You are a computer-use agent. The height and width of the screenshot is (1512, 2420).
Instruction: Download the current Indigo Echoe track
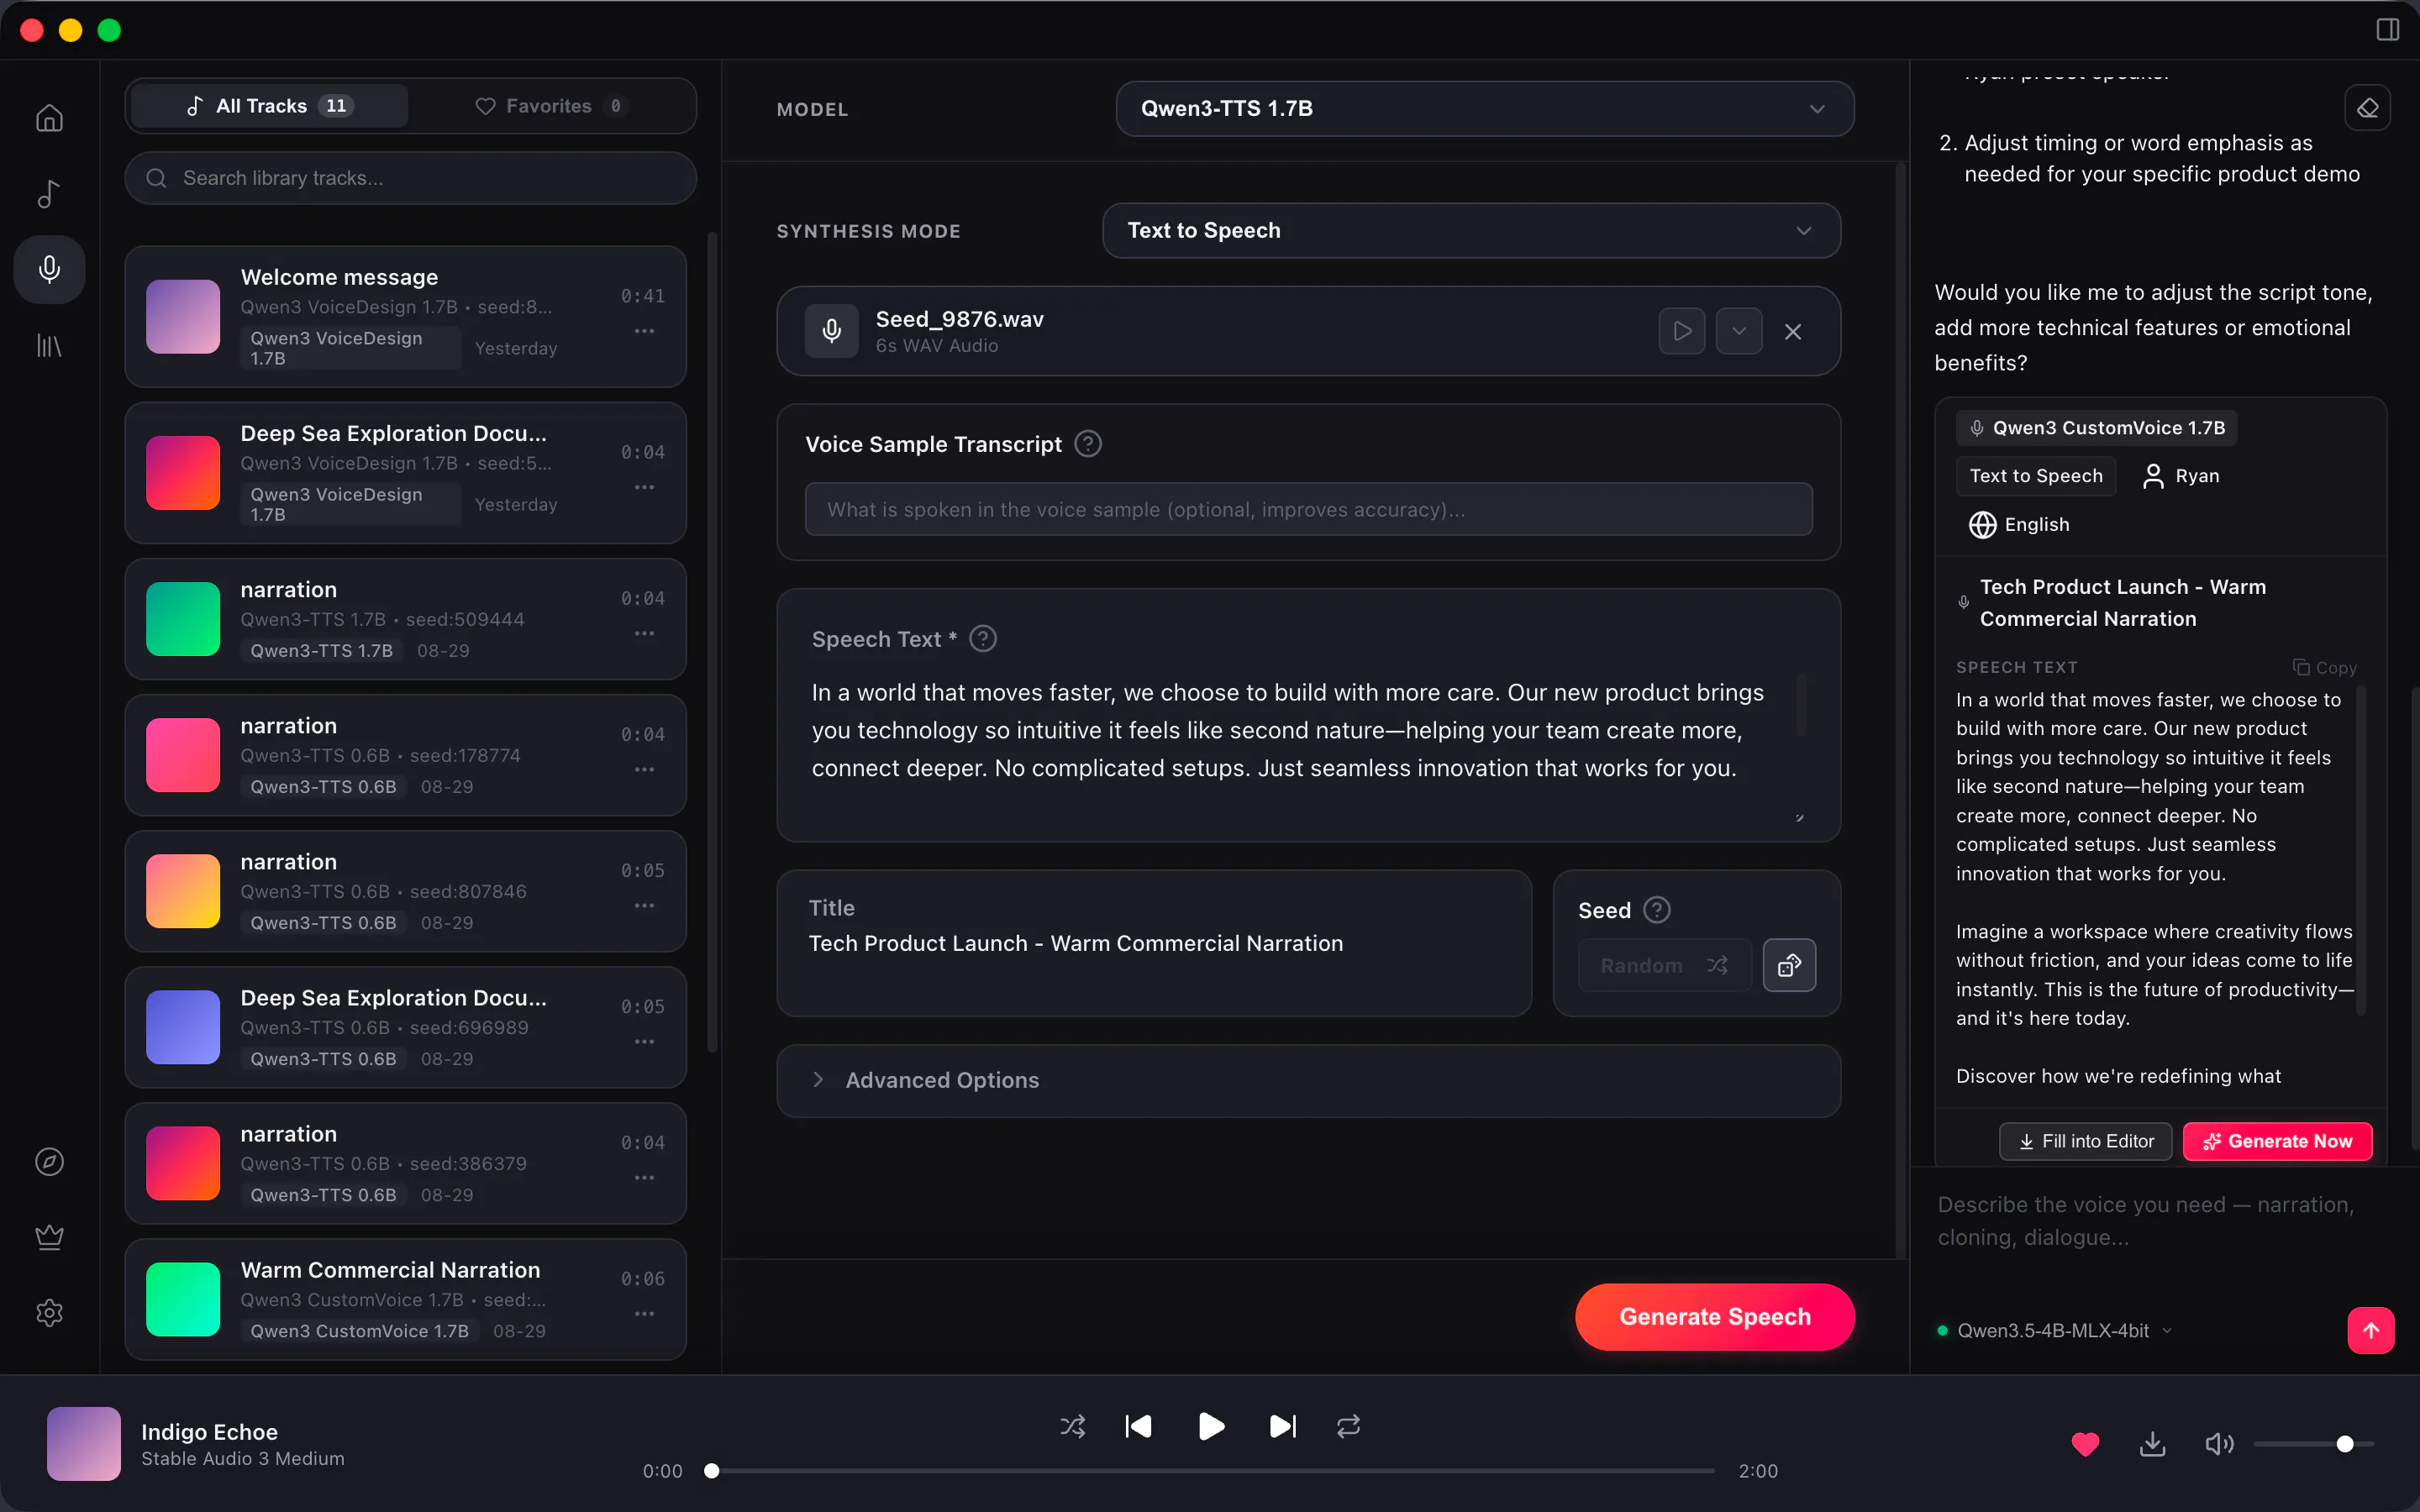pos(2152,1444)
